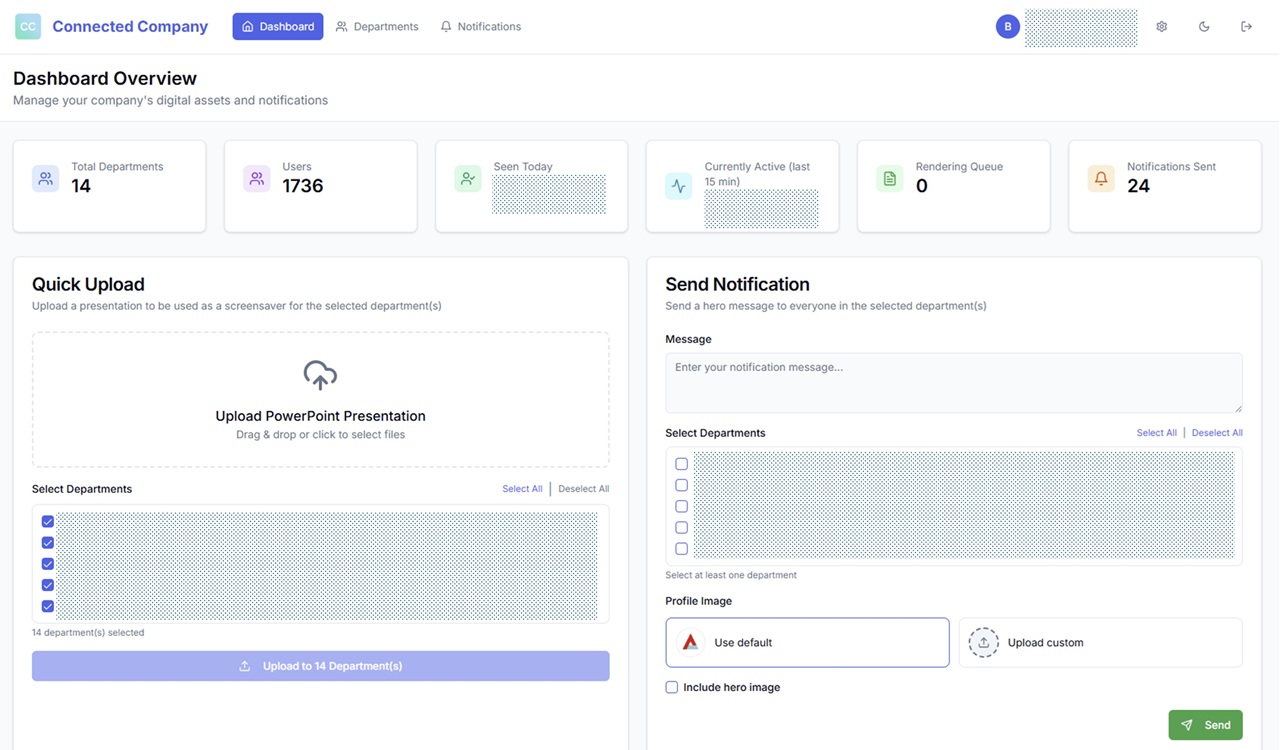Go to the Notifications tab

480,27
